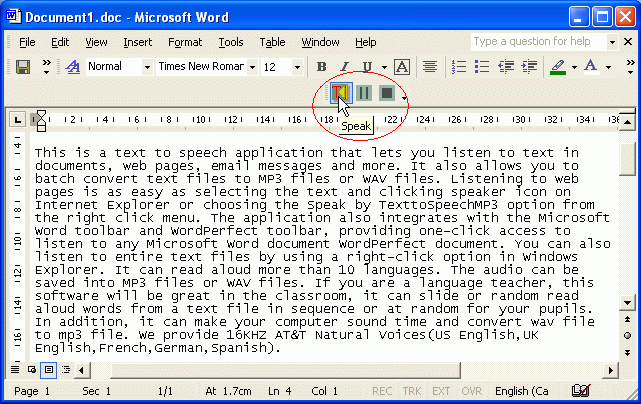Apply the character border icon
This screenshot has width=641, height=404.
click(402, 67)
